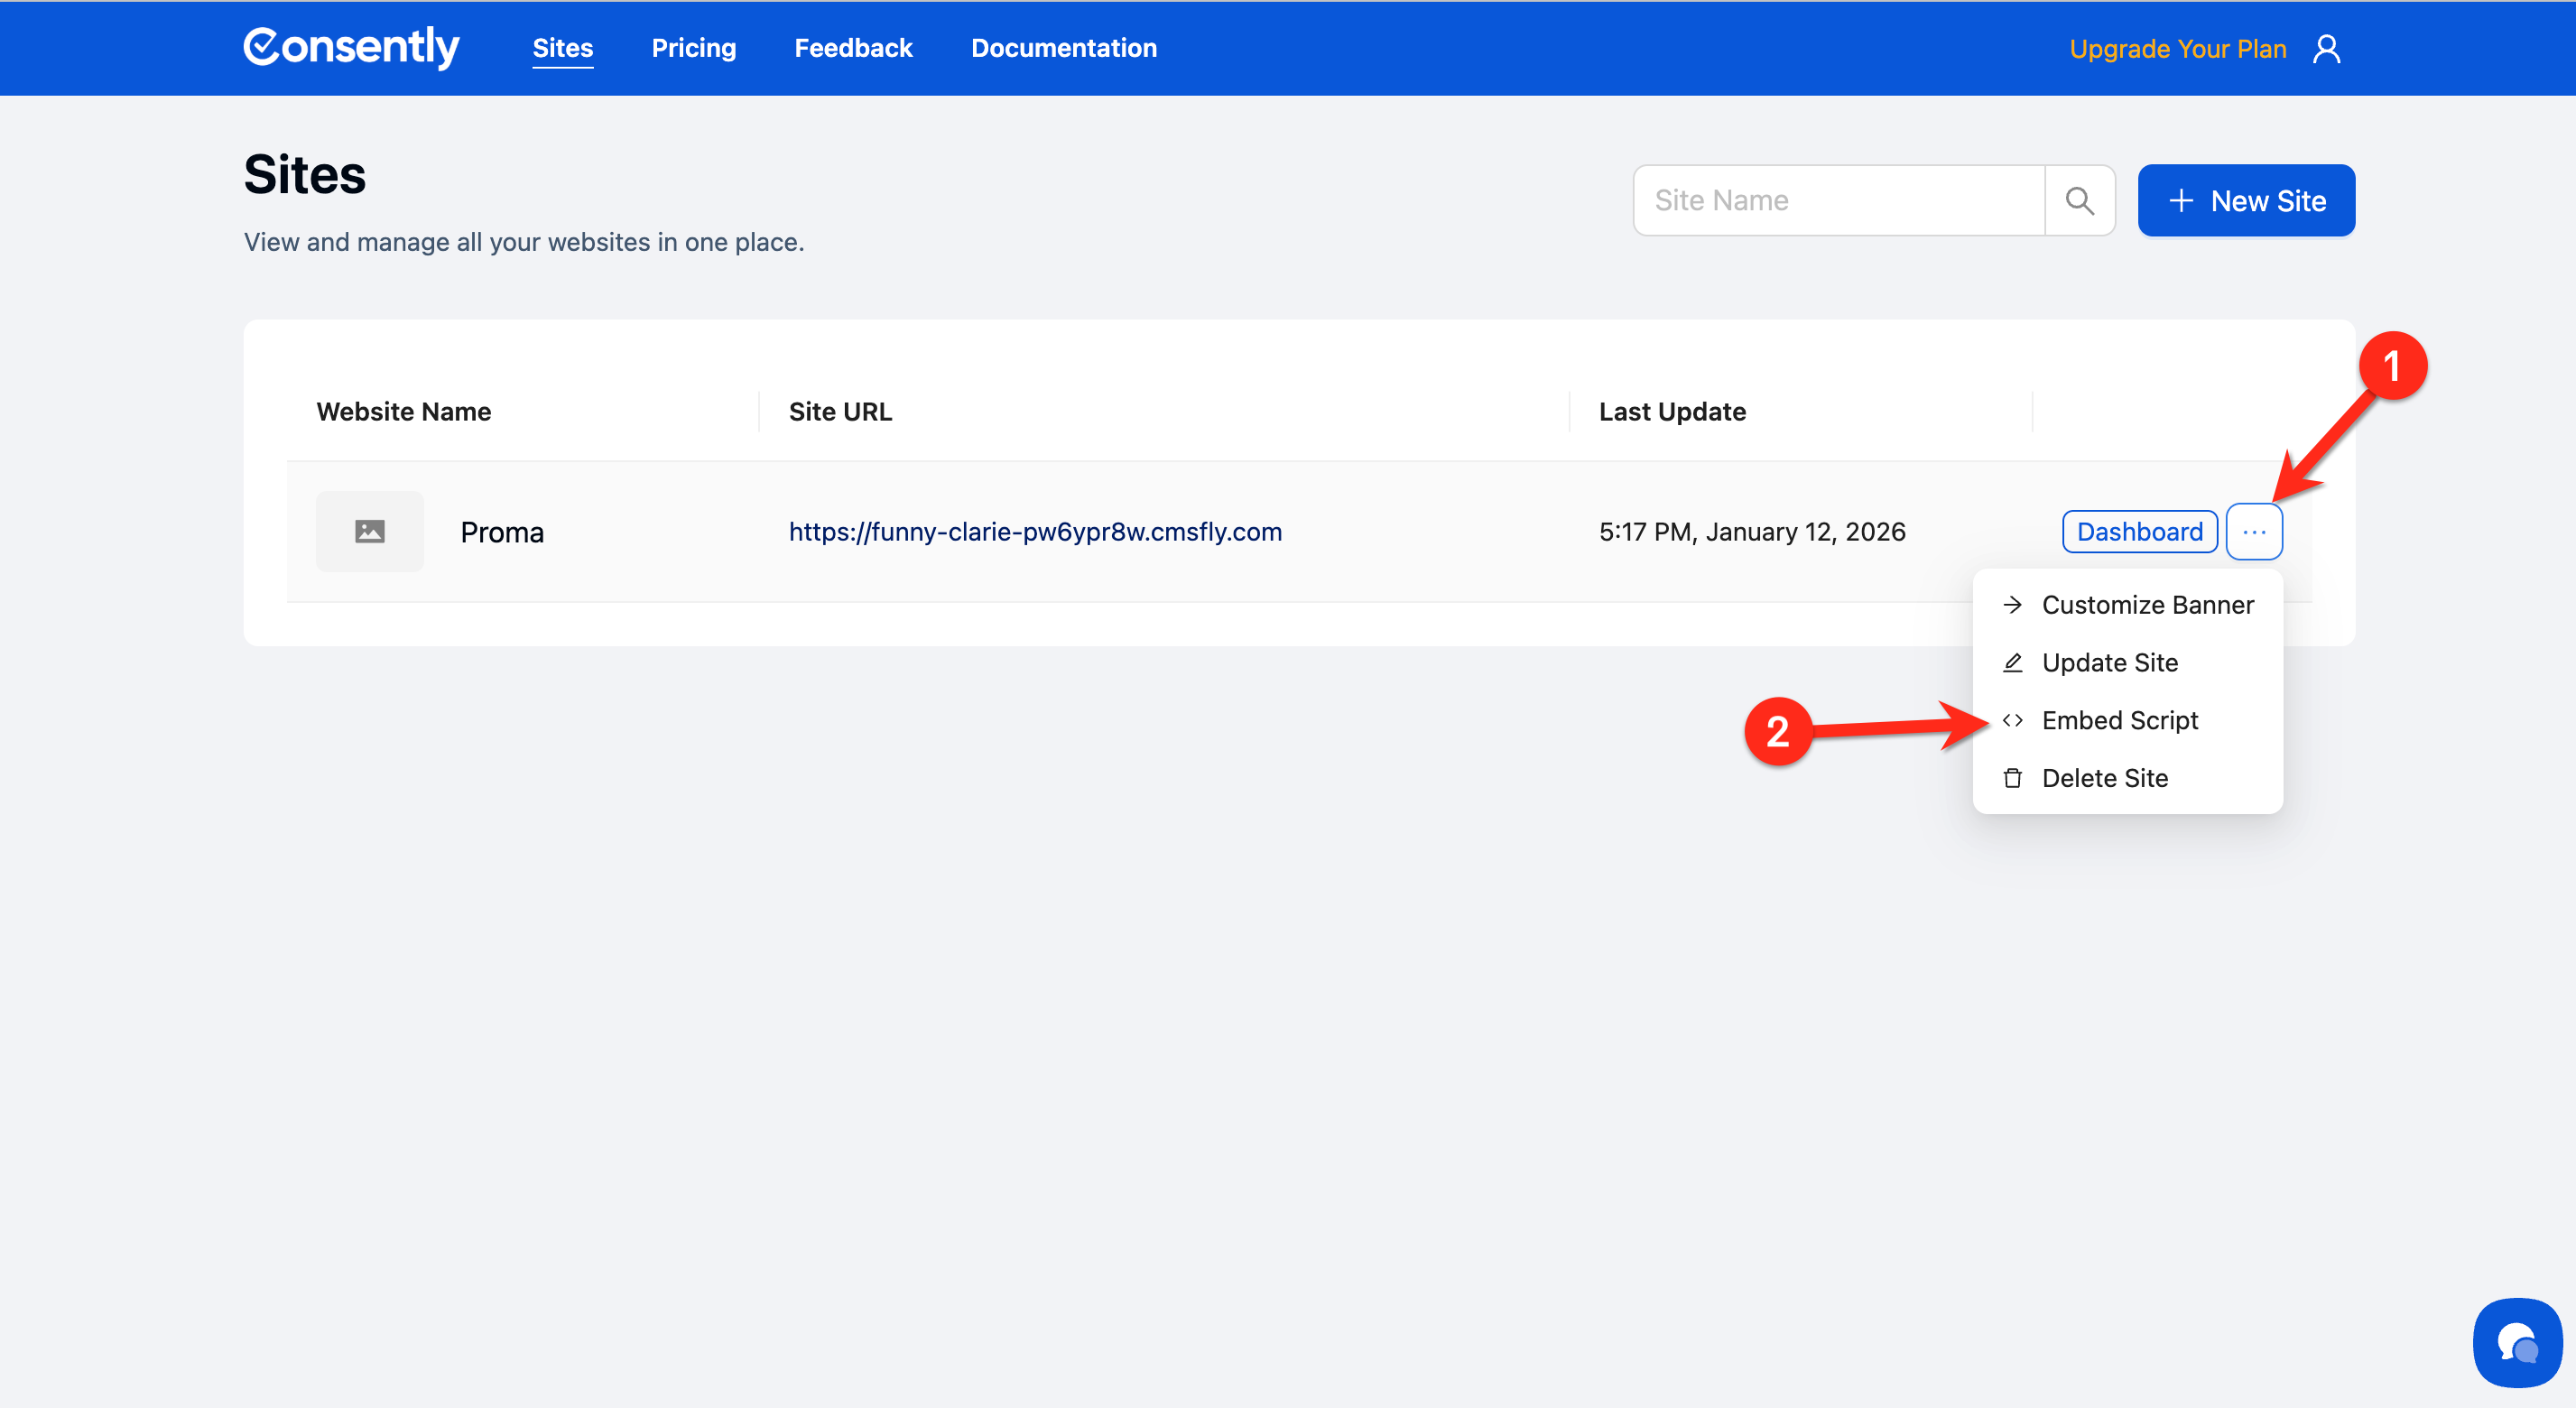This screenshot has width=2576, height=1408.
Task: Click the Consently logo
Action: point(351,47)
